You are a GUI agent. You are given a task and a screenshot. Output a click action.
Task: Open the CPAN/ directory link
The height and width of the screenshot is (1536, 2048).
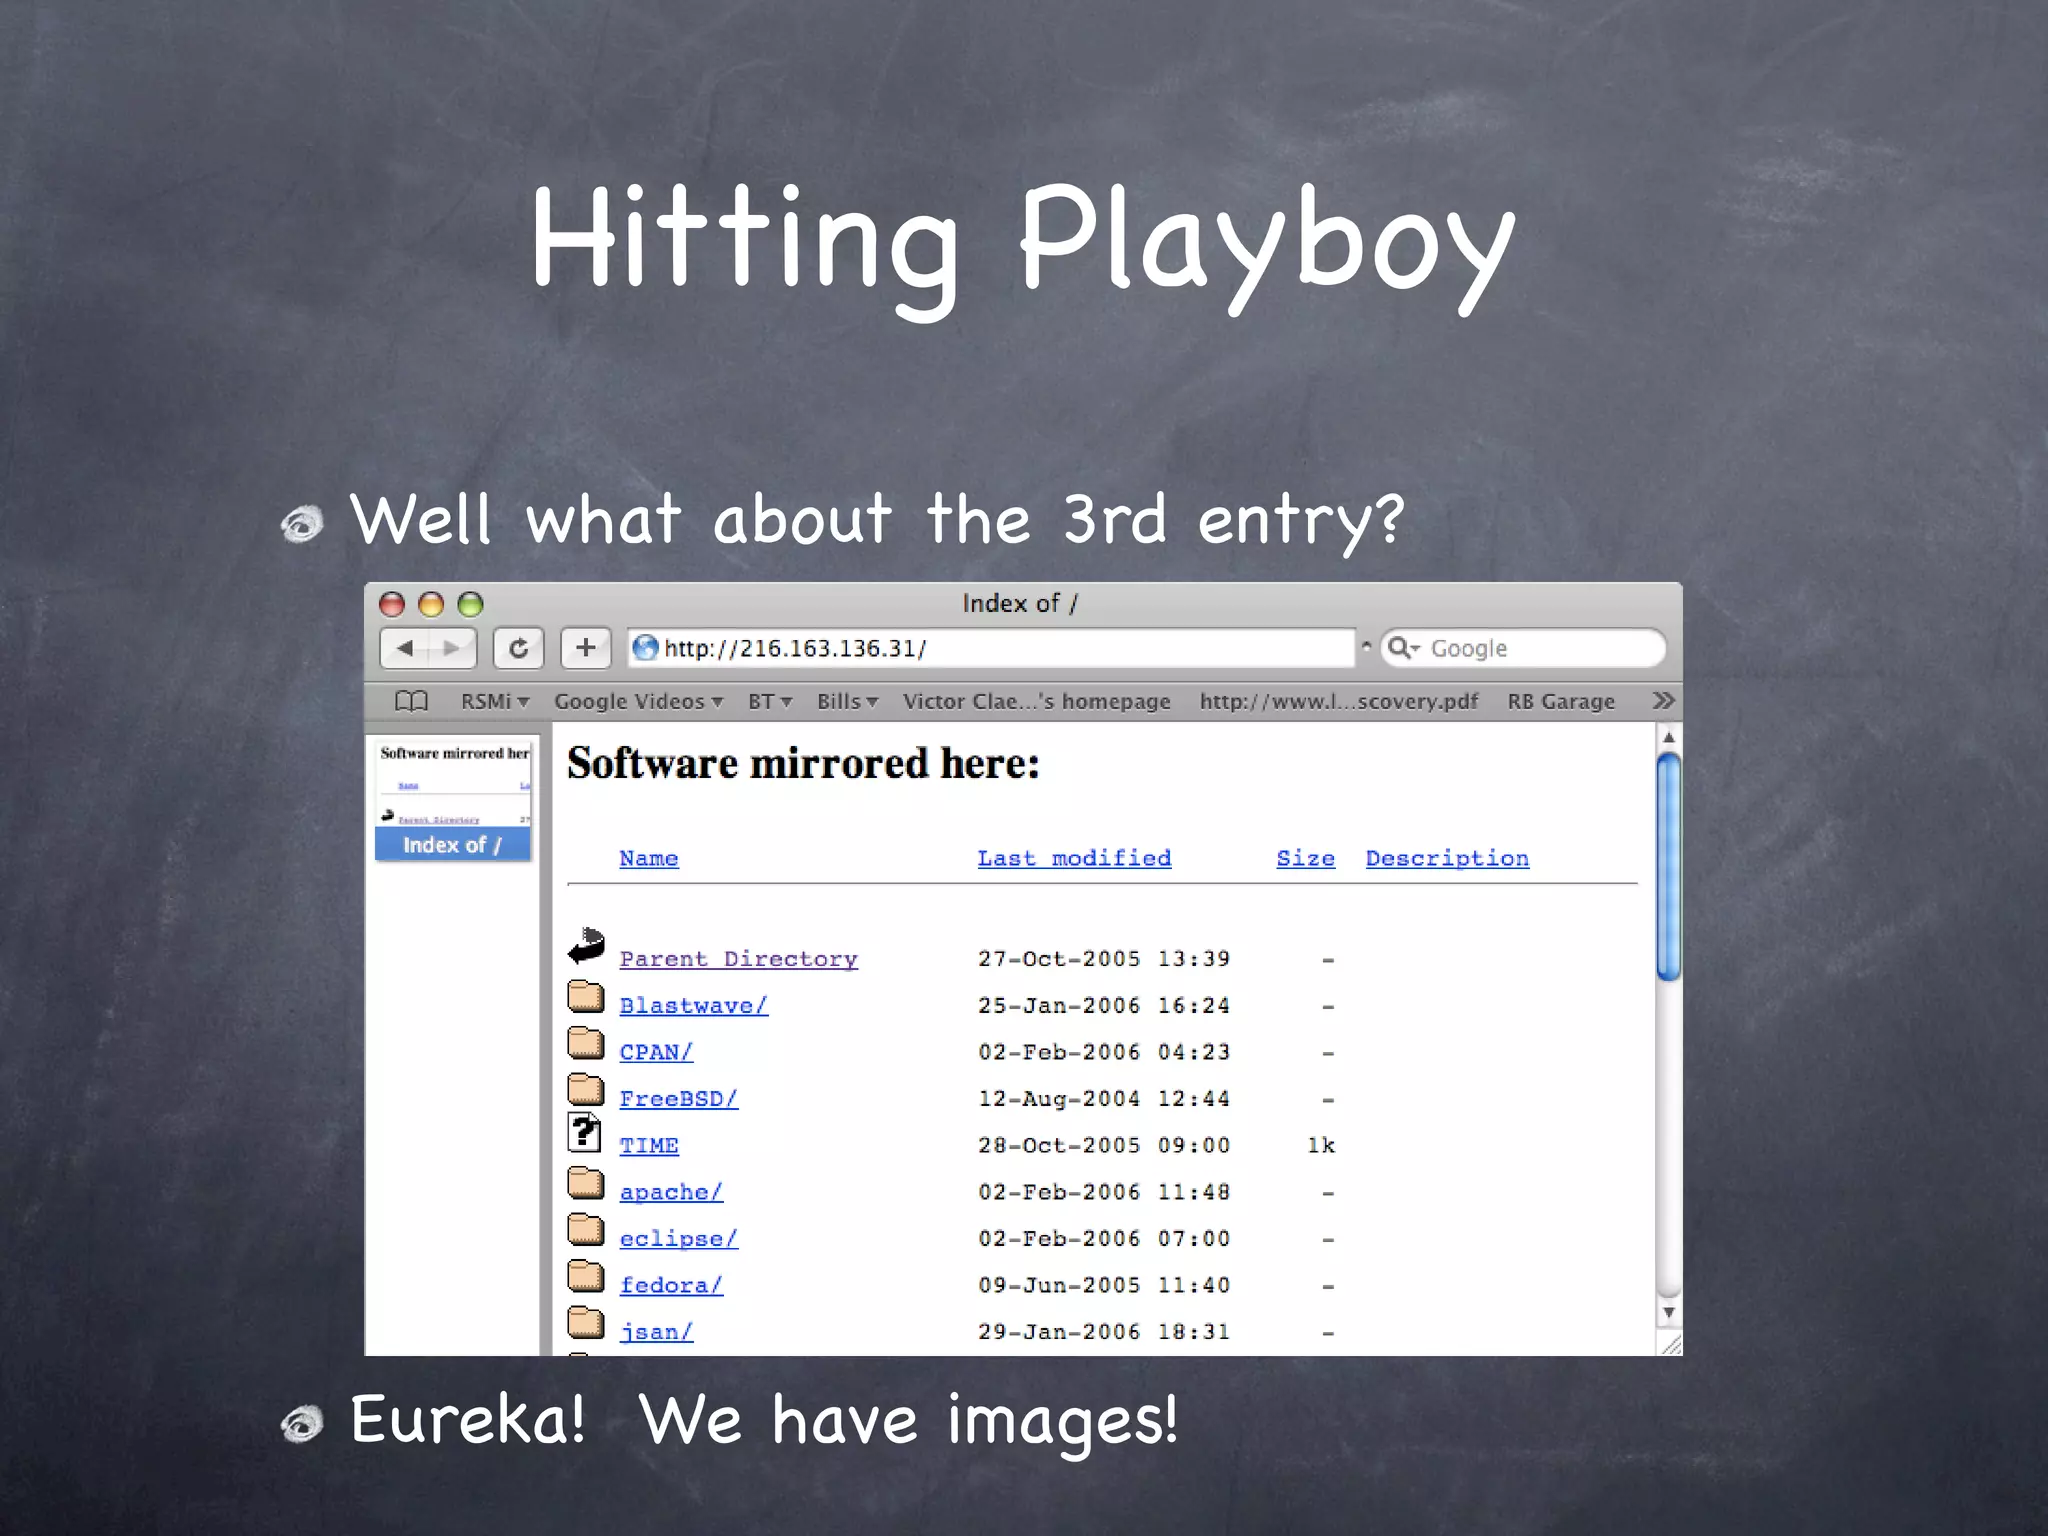pos(656,1052)
